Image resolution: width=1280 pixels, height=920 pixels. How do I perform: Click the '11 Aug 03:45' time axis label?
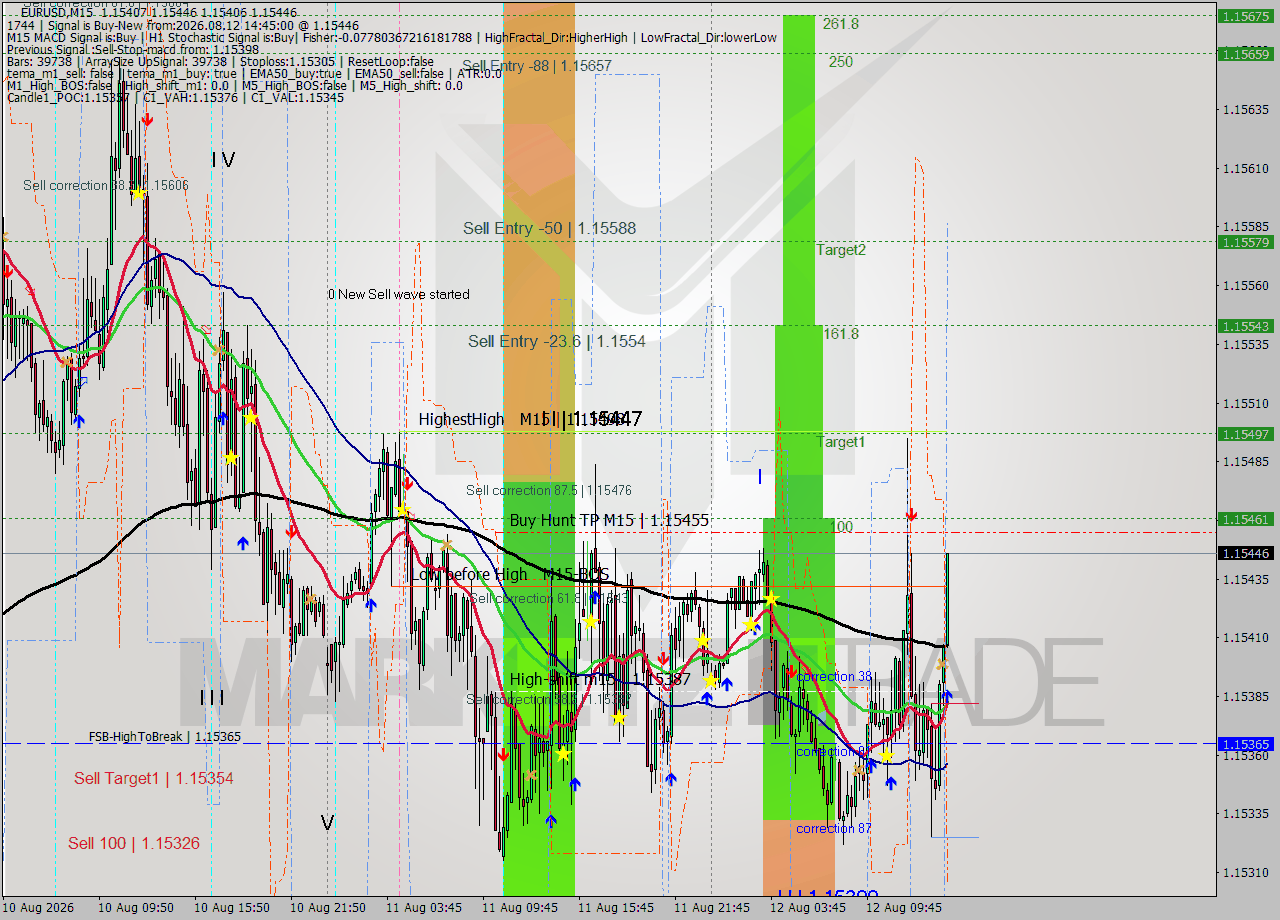(425, 908)
